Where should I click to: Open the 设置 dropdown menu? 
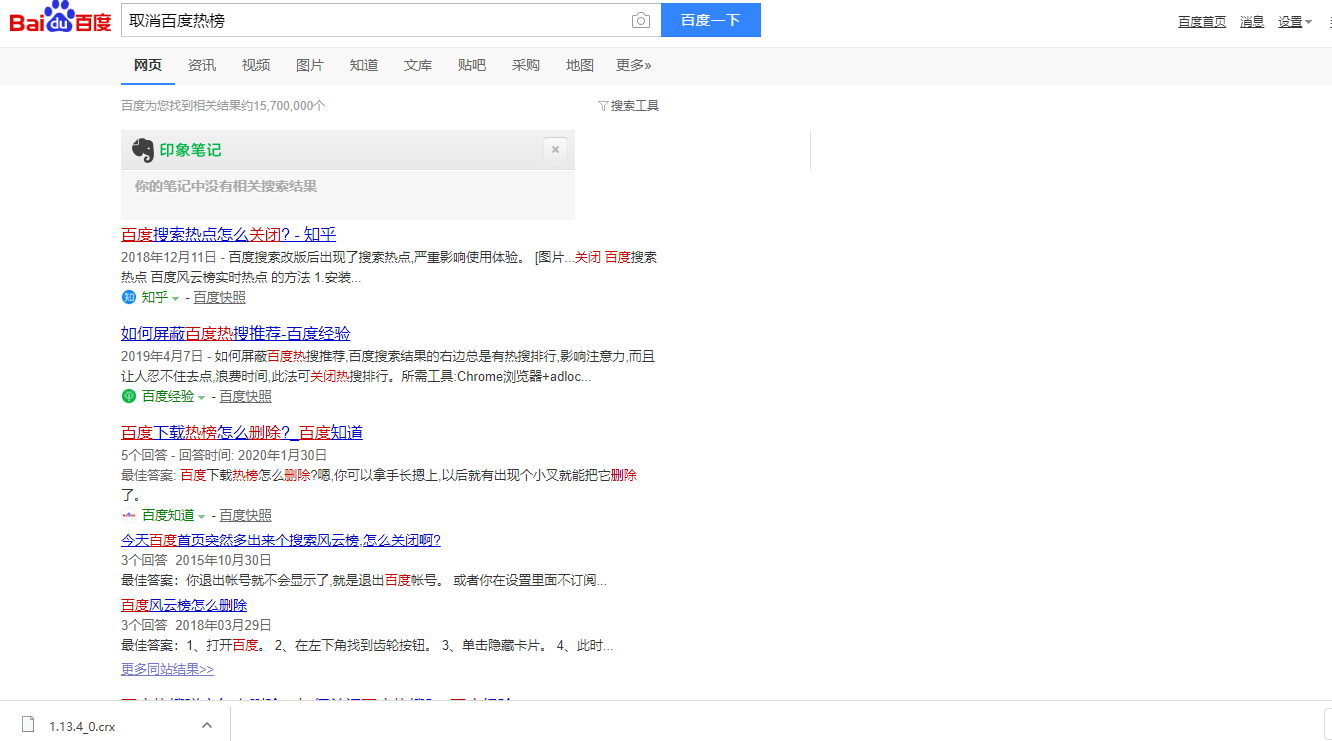1295,22
